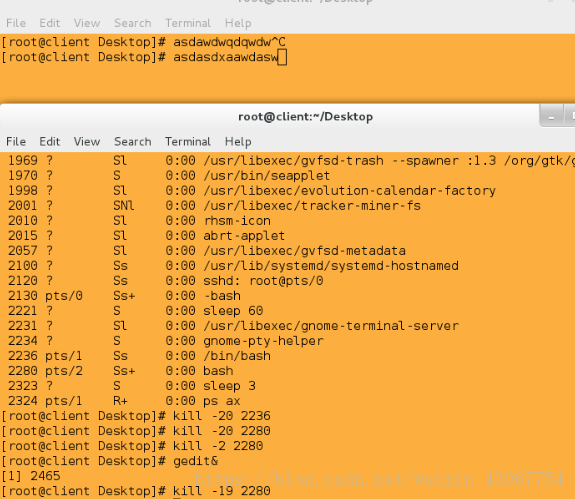Click the [1] 2465 job output line
The image size is (575, 499).
(x=31, y=476)
